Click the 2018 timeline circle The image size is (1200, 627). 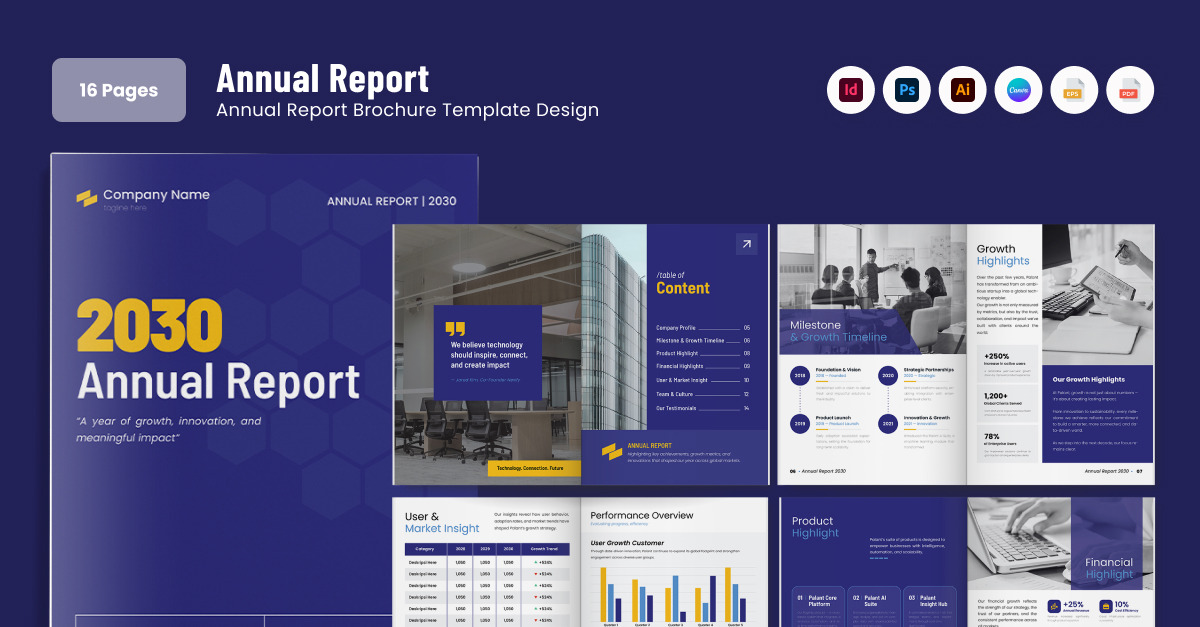coord(800,376)
